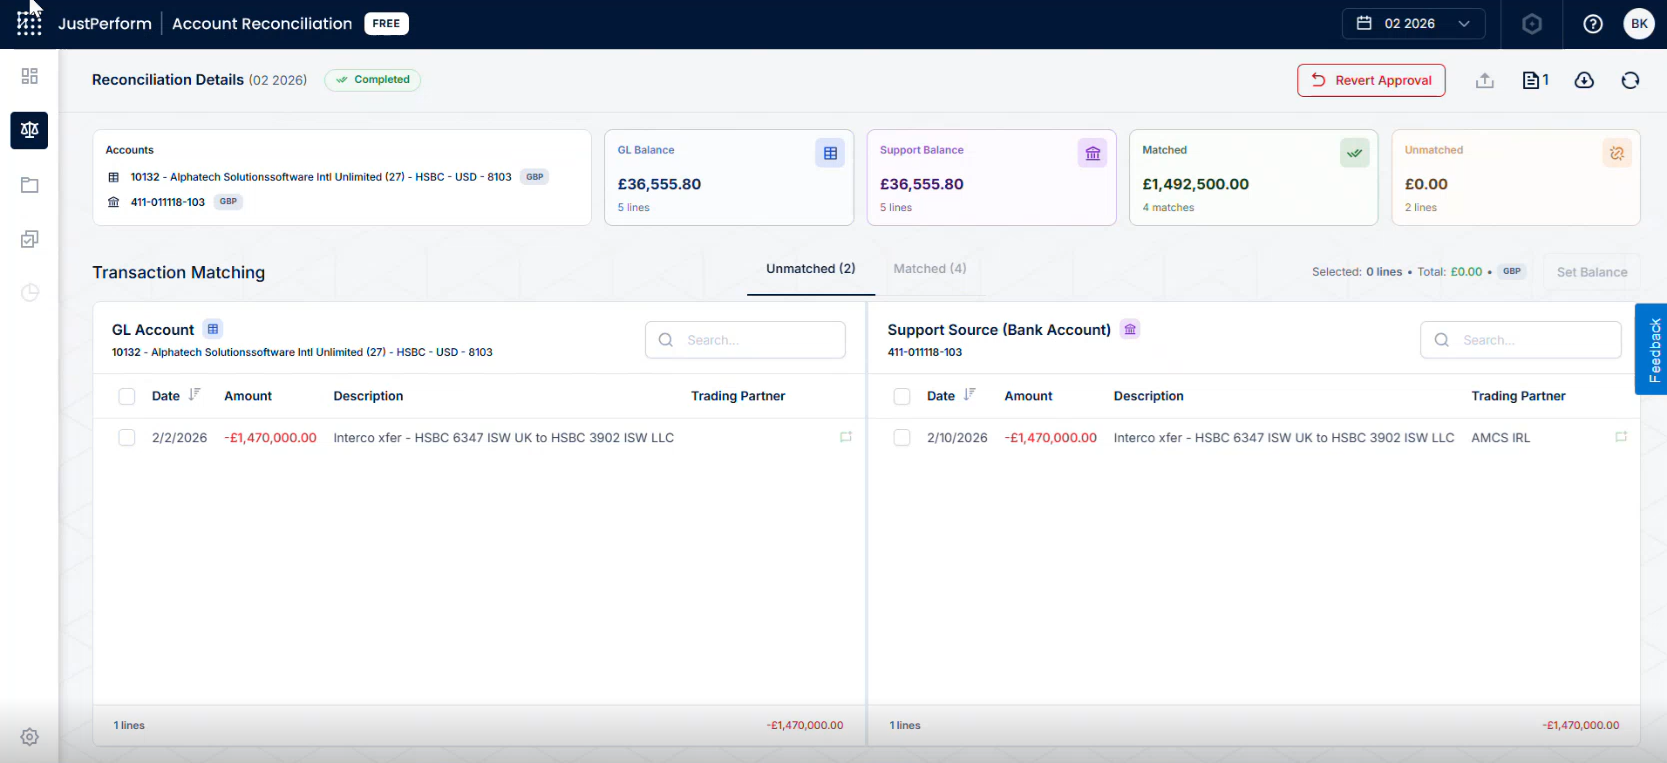1667x763 pixels.
Task: Click JustPerform brand name
Action: [105, 23]
